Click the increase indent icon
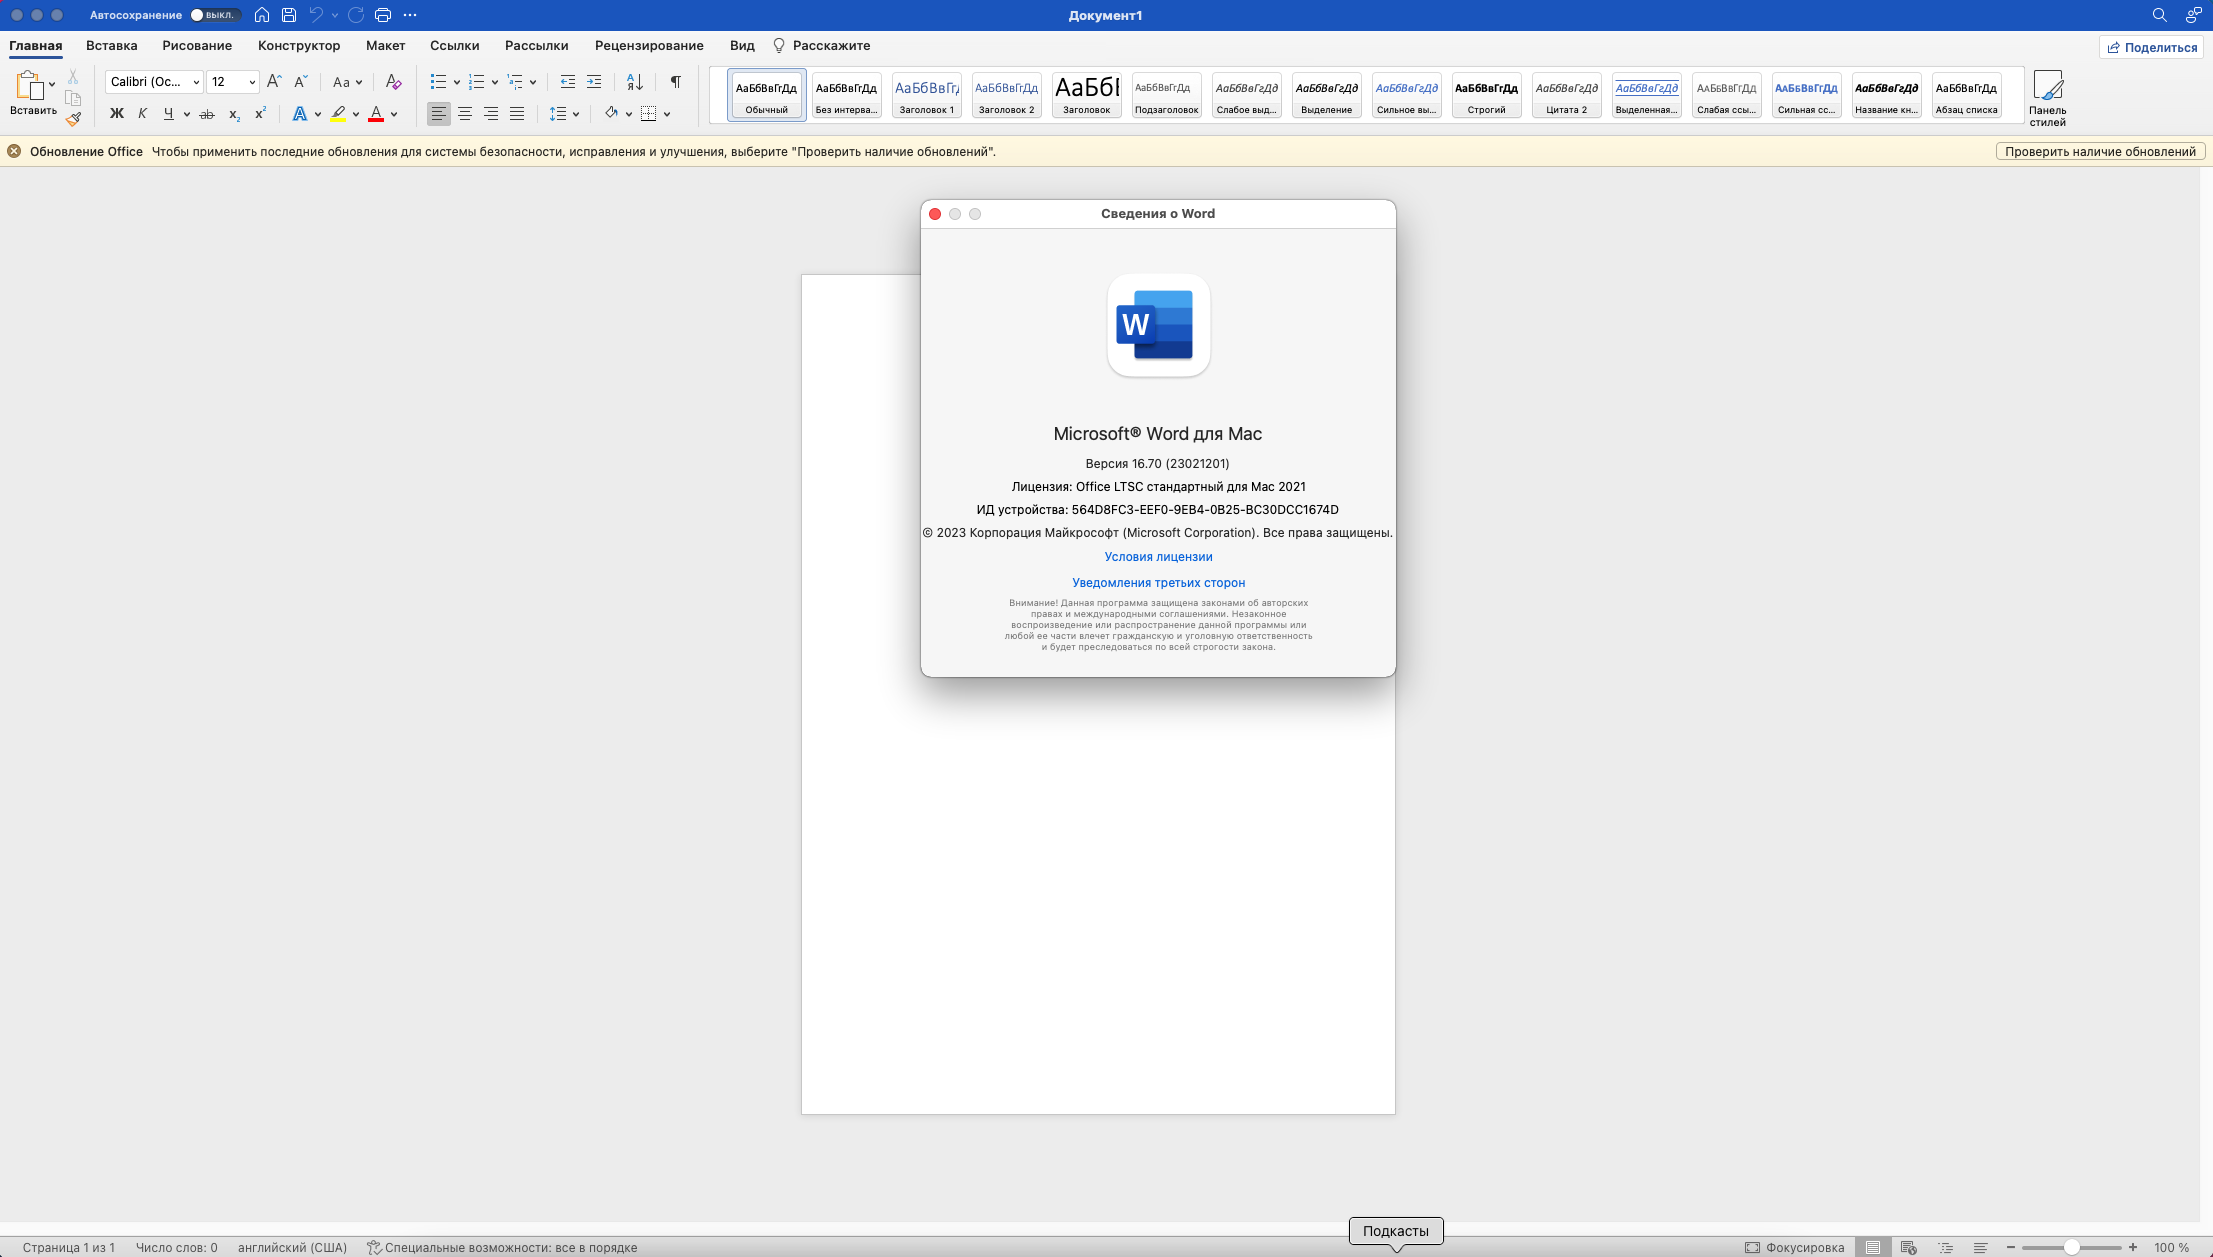The height and width of the screenshot is (1257, 2213). point(594,82)
